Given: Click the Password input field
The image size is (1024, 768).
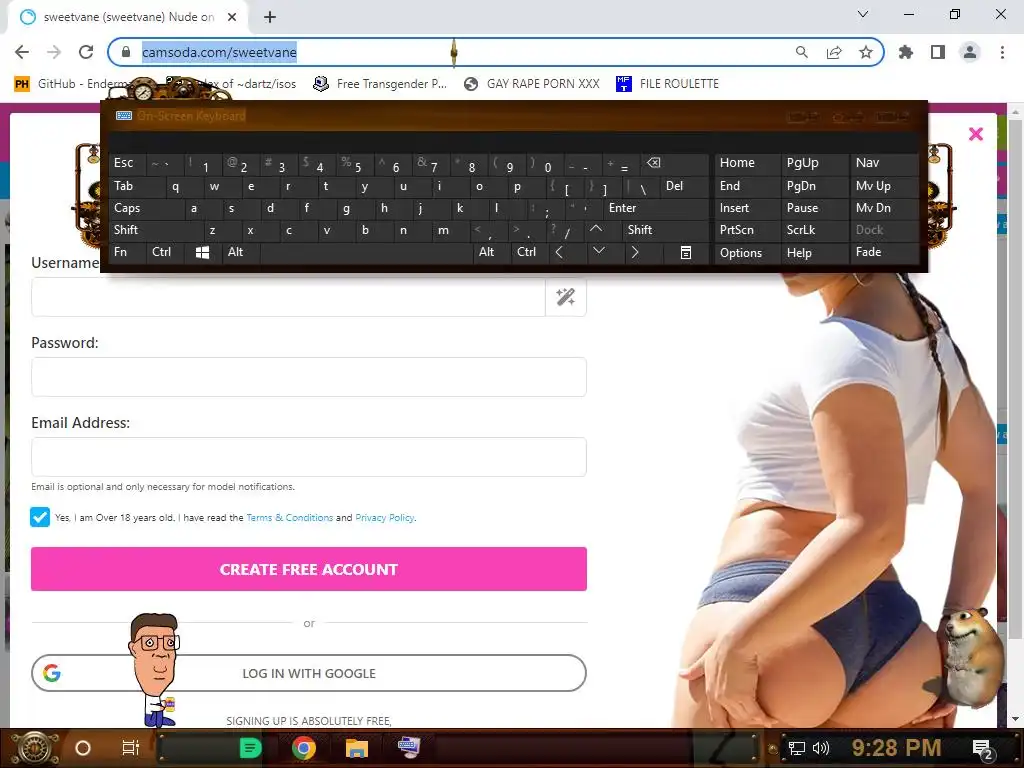Looking at the screenshot, I should pyautogui.click(x=309, y=377).
